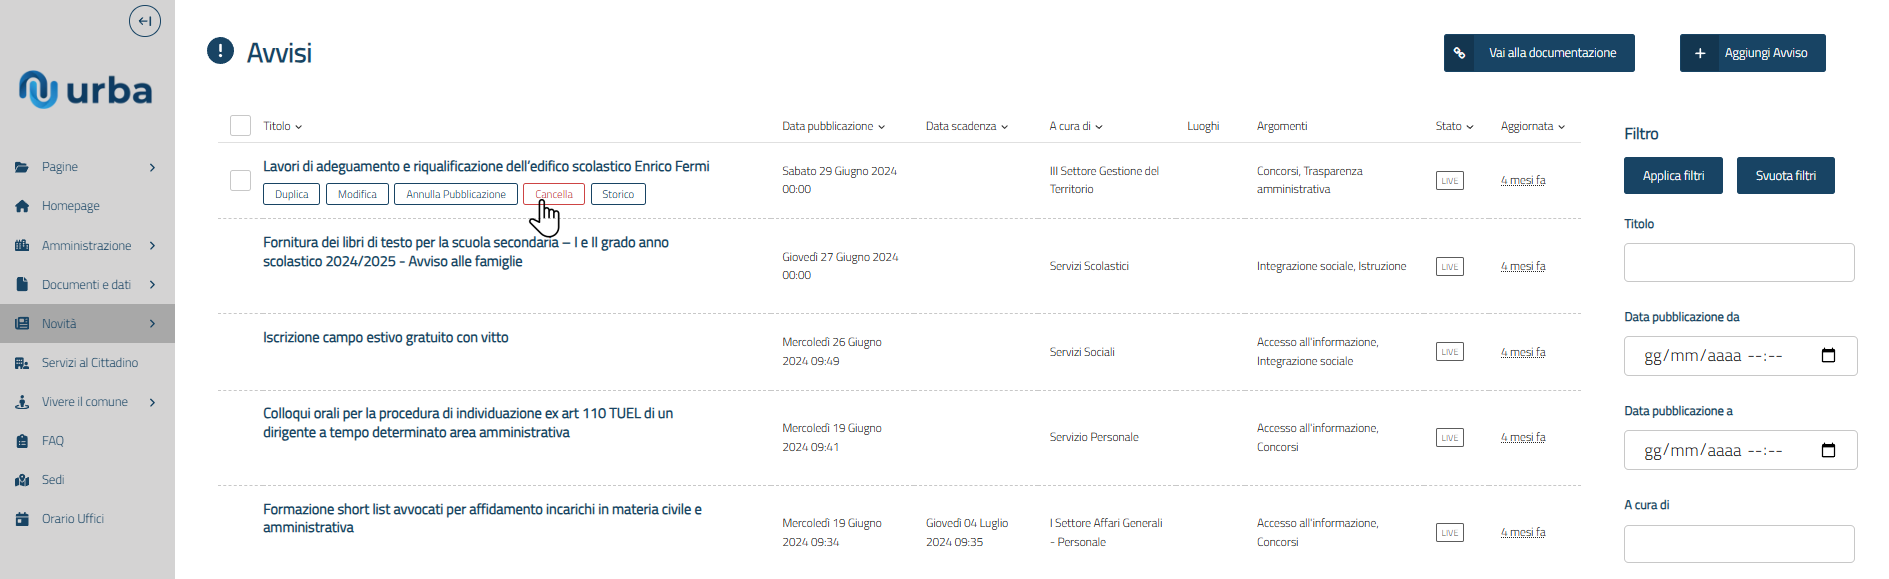This screenshot has width=1889, height=579.
Task: Toggle the select-all checkbox in table header
Action: click(240, 126)
